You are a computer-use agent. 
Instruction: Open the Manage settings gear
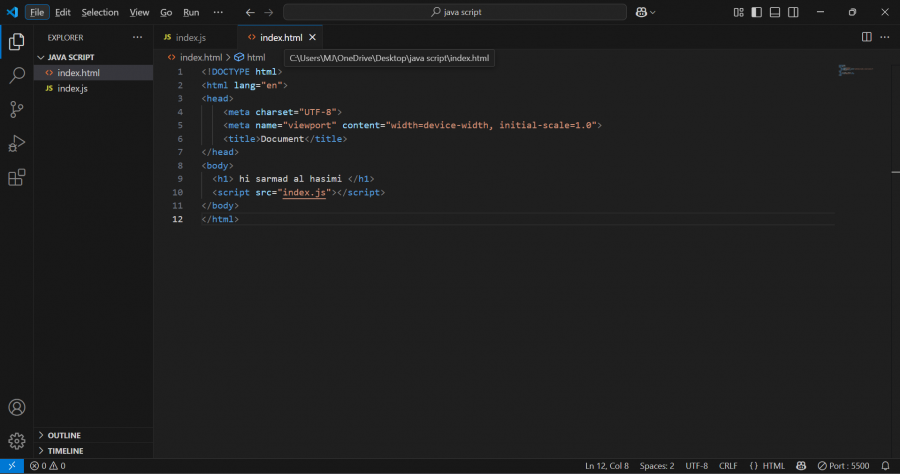point(16,441)
